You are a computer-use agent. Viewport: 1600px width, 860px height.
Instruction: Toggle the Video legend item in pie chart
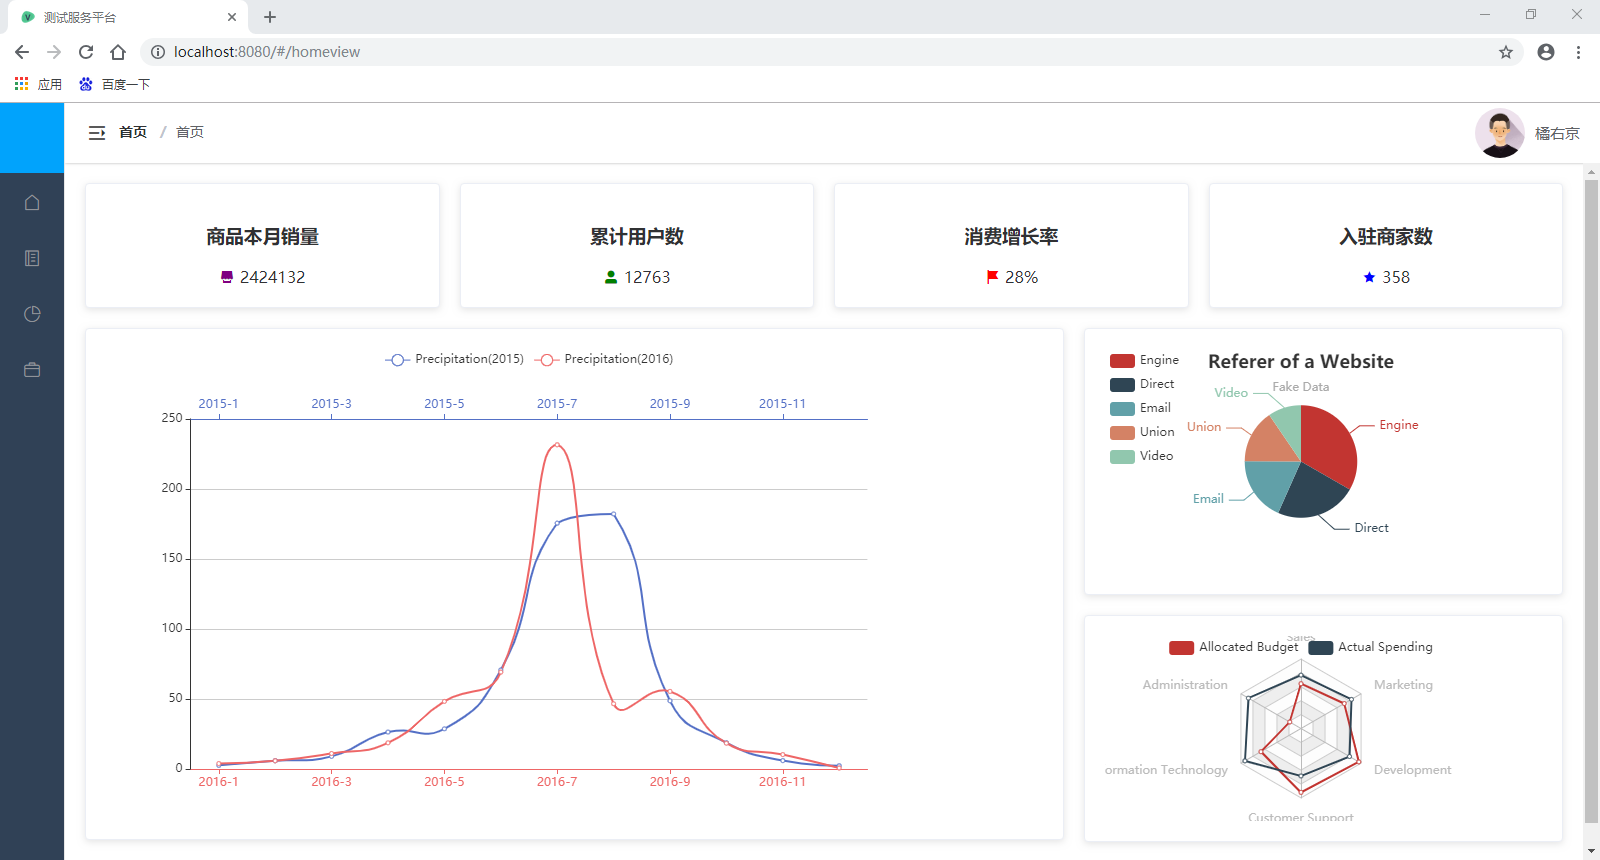point(1142,456)
